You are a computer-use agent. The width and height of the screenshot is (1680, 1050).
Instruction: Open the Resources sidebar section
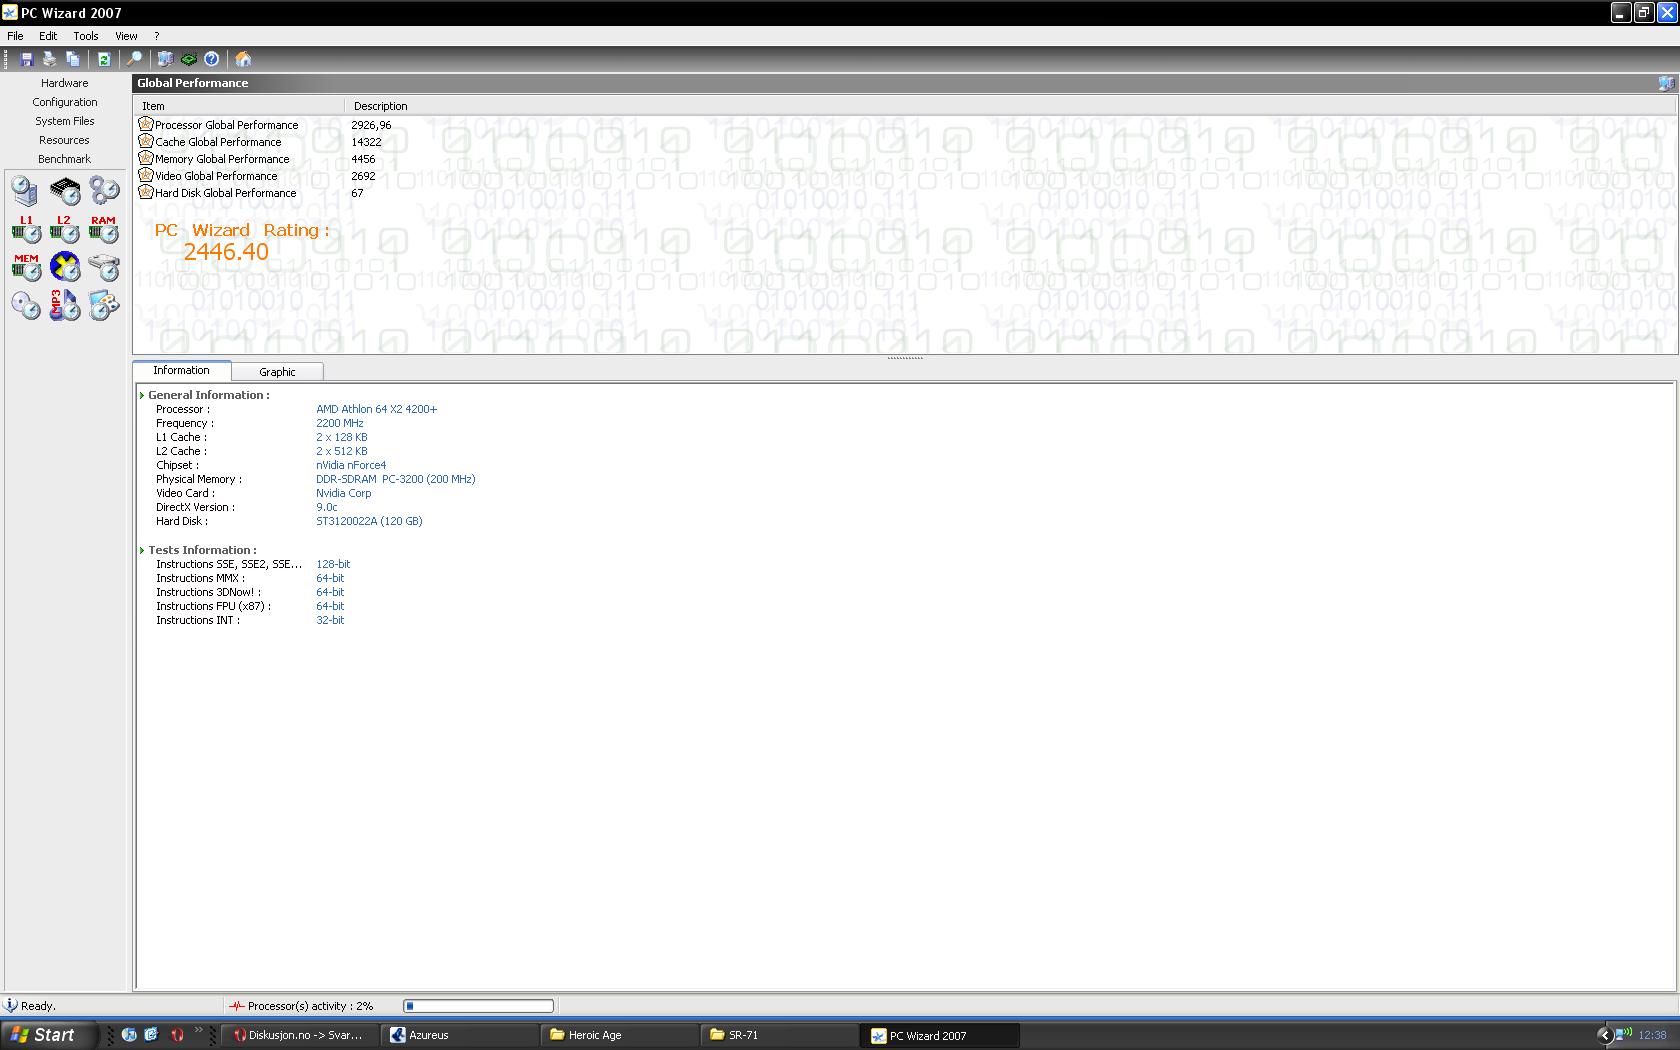(65, 140)
